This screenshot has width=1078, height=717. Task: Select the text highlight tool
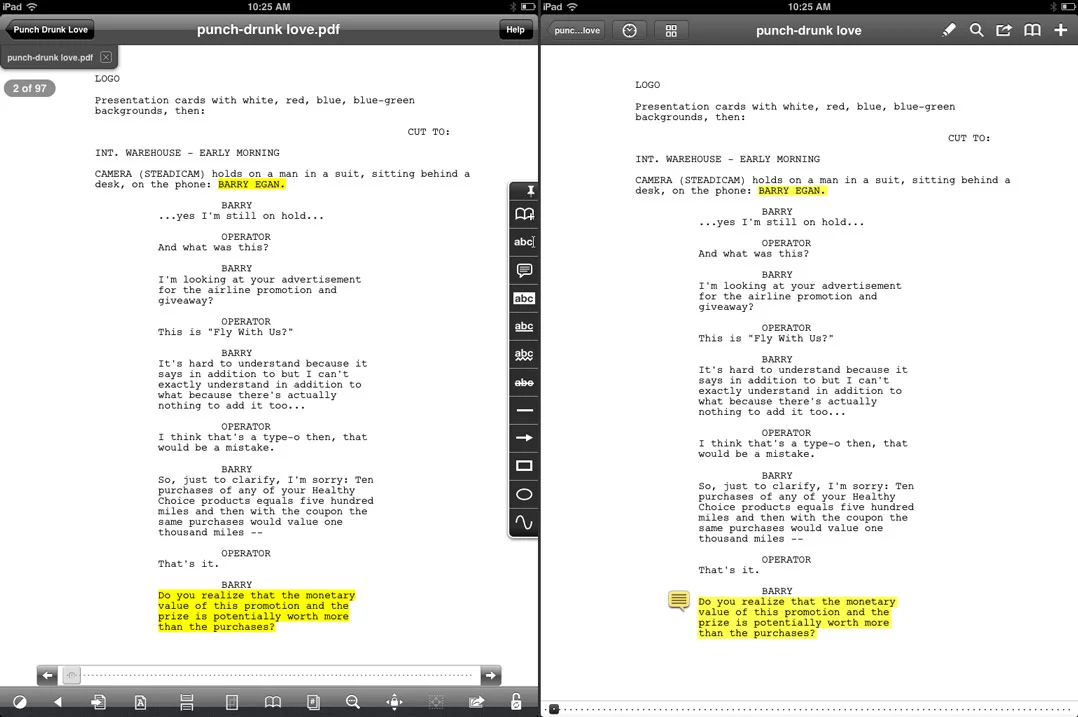click(524, 298)
